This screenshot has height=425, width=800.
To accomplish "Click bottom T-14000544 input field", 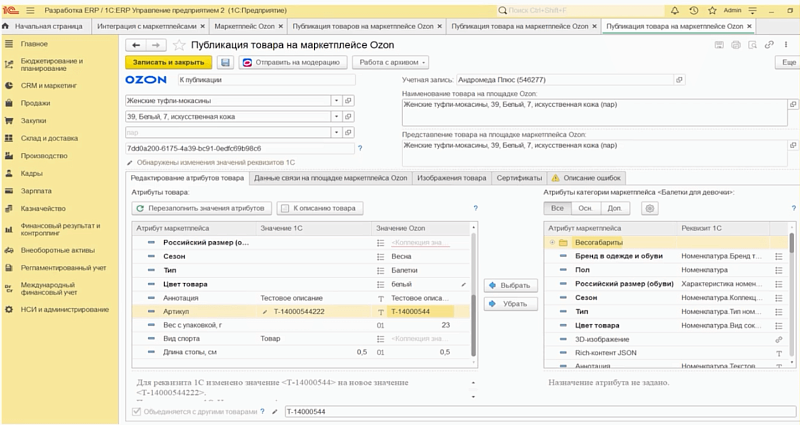I will click(x=540, y=412).
